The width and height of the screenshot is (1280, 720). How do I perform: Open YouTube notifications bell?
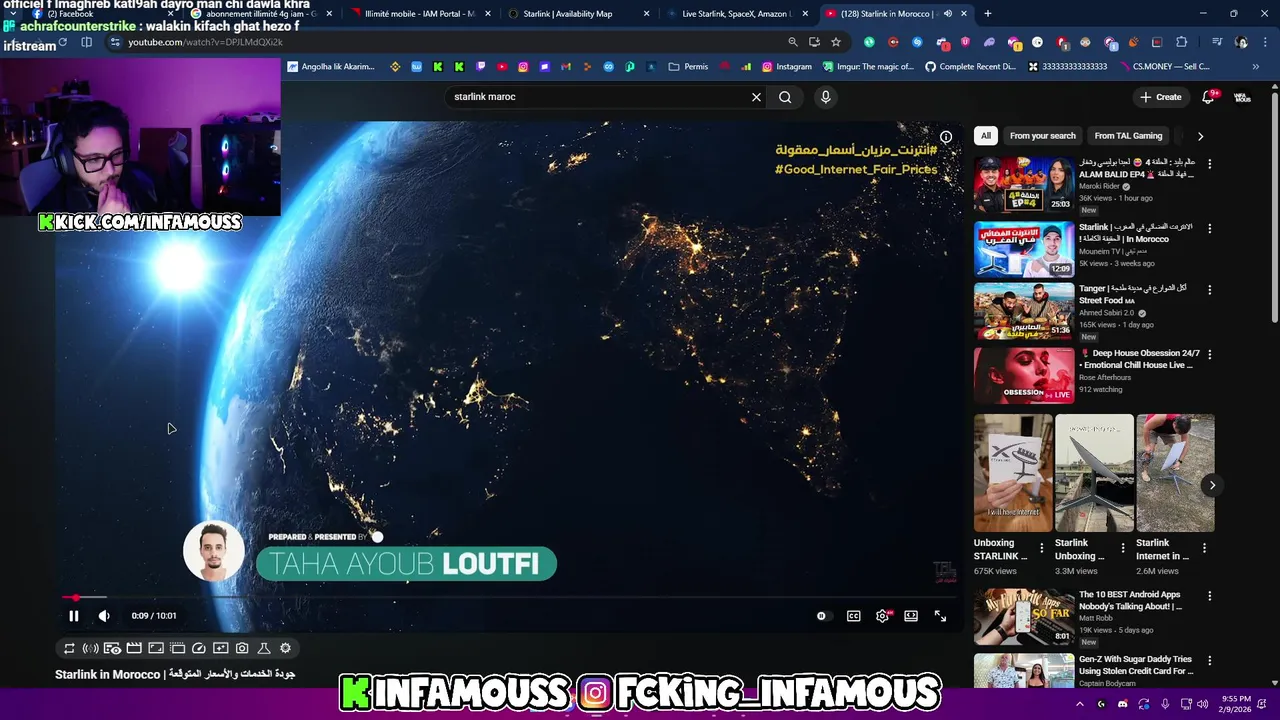(1209, 96)
